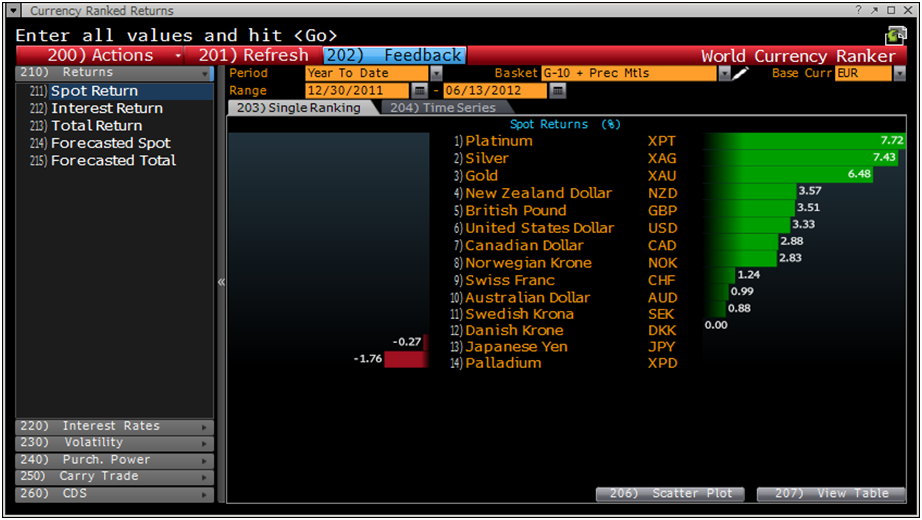Click the export icon at top right
Viewport: 922px width, 520px height.
(x=896, y=35)
